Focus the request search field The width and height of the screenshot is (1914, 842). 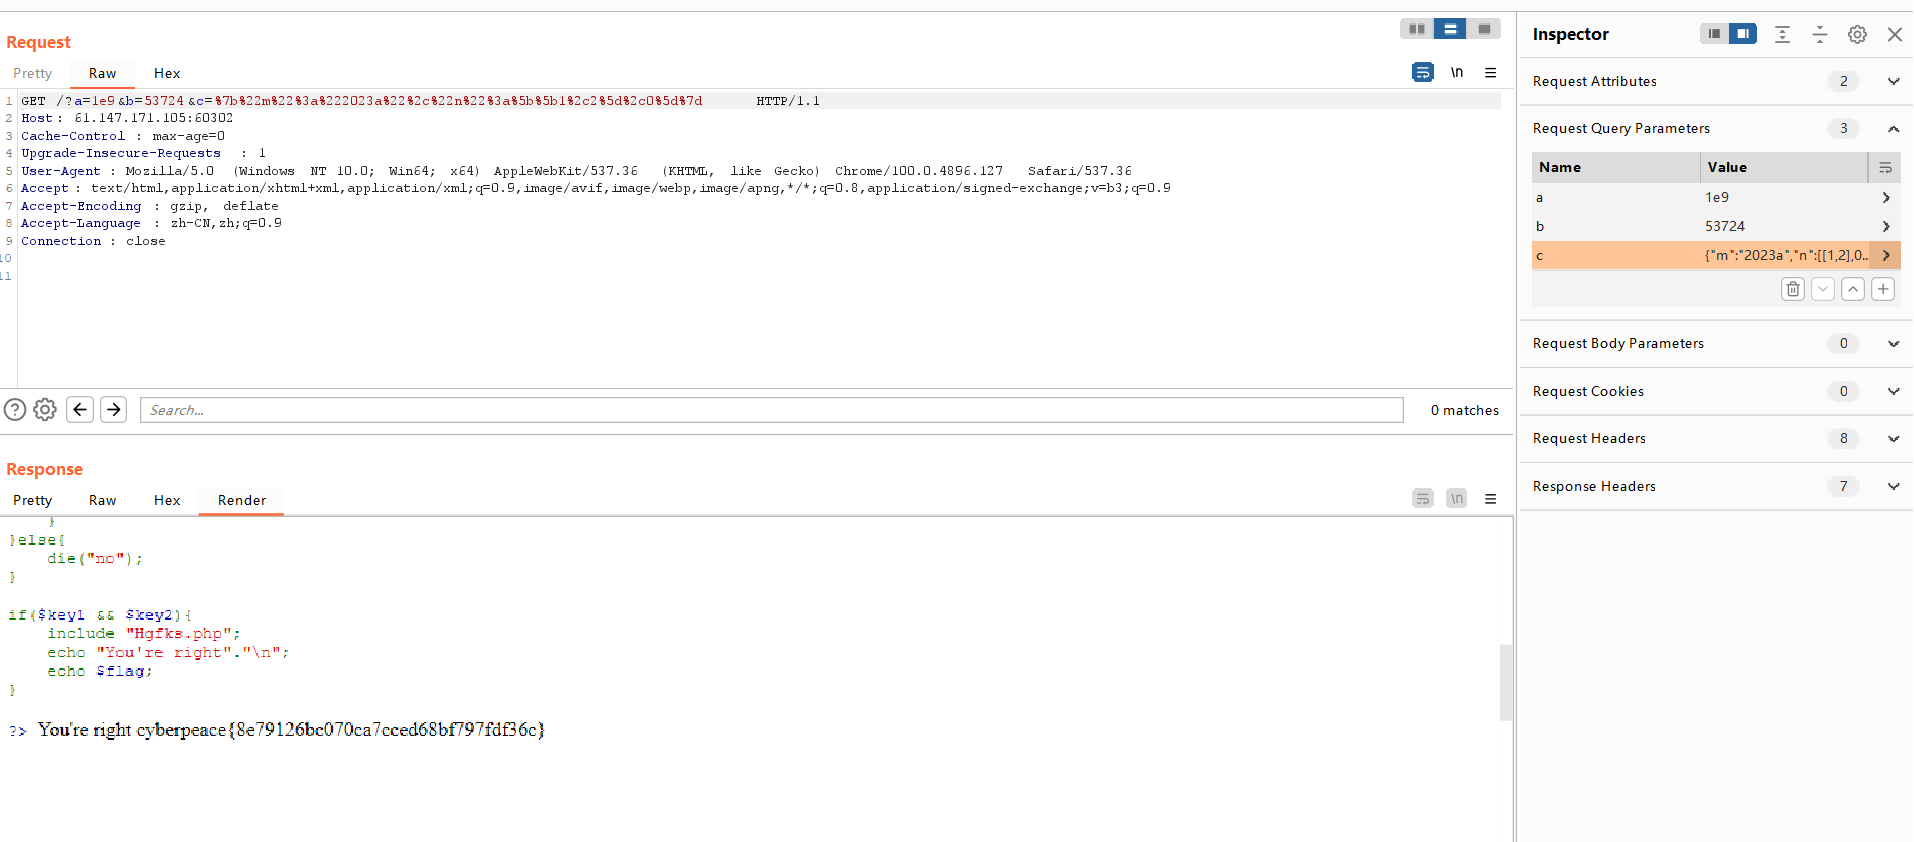[772, 410]
